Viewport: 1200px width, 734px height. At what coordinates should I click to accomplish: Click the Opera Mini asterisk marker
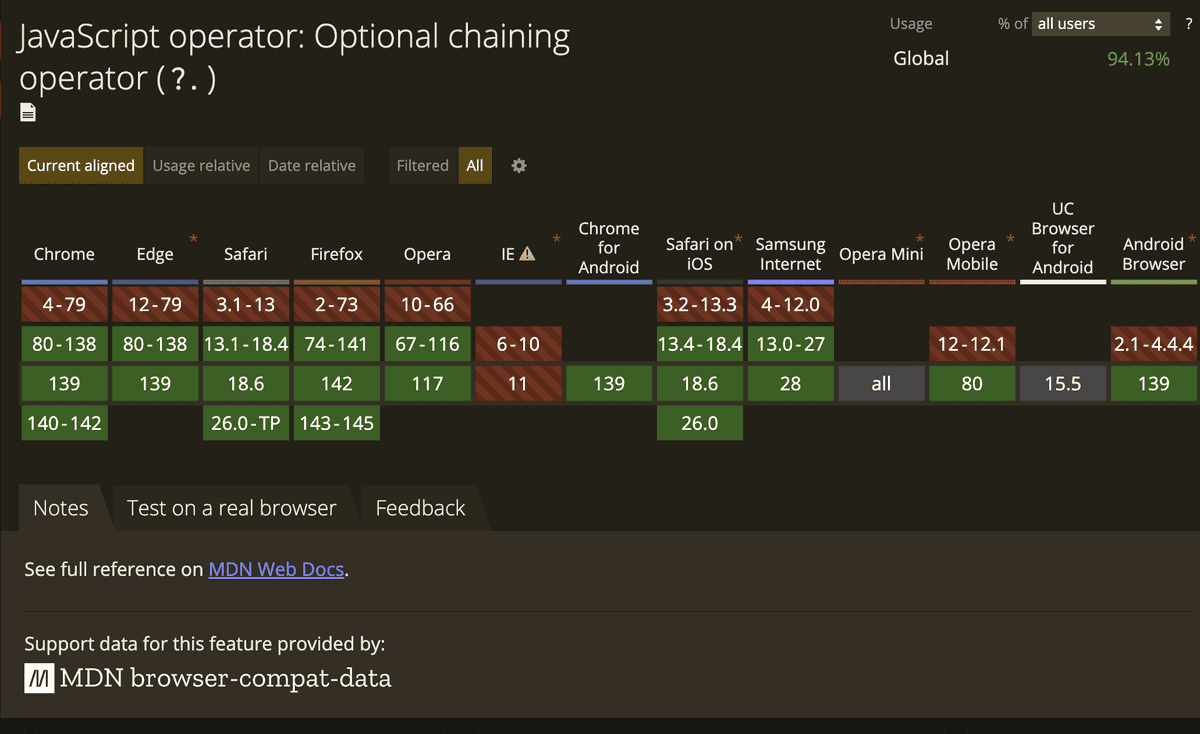(919, 240)
